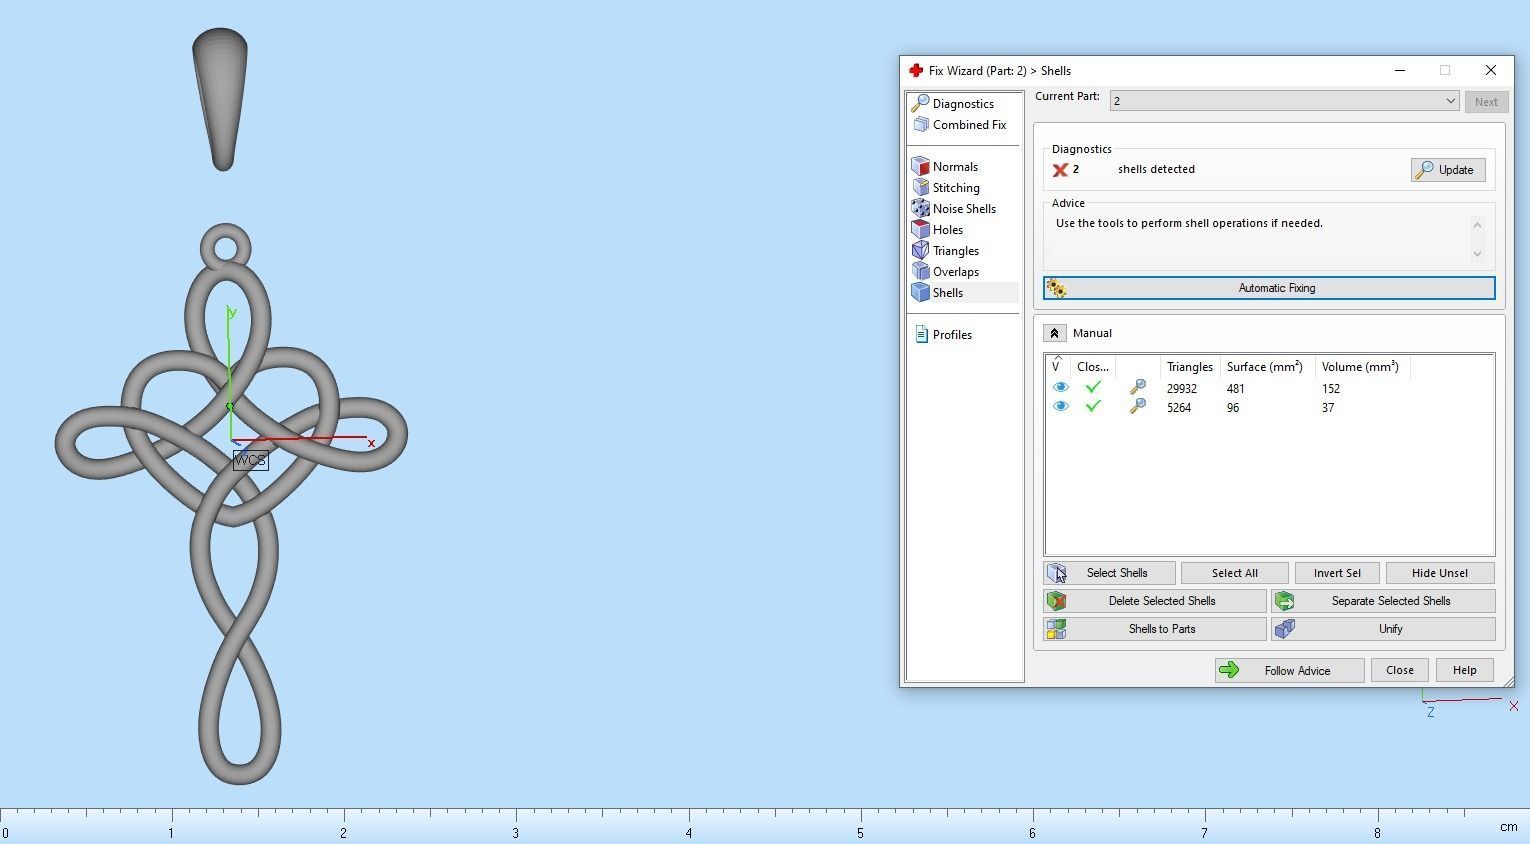Select the shell volume value 152

pos(1330,389)
